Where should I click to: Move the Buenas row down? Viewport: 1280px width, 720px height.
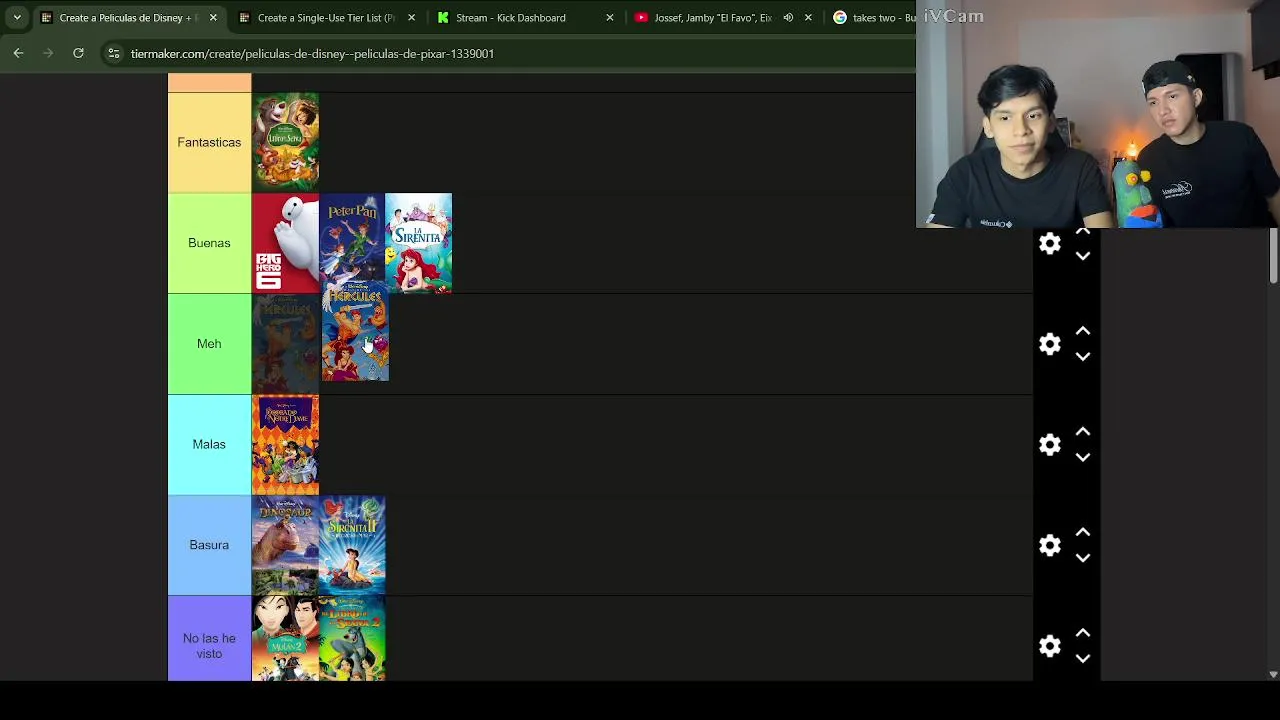point(1082,256)
